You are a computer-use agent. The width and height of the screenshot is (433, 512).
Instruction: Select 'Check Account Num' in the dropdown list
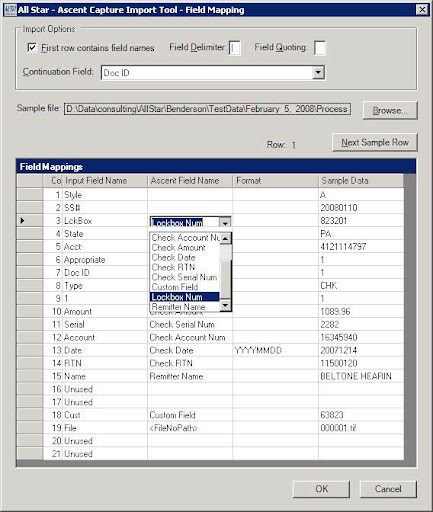(185, 238)
